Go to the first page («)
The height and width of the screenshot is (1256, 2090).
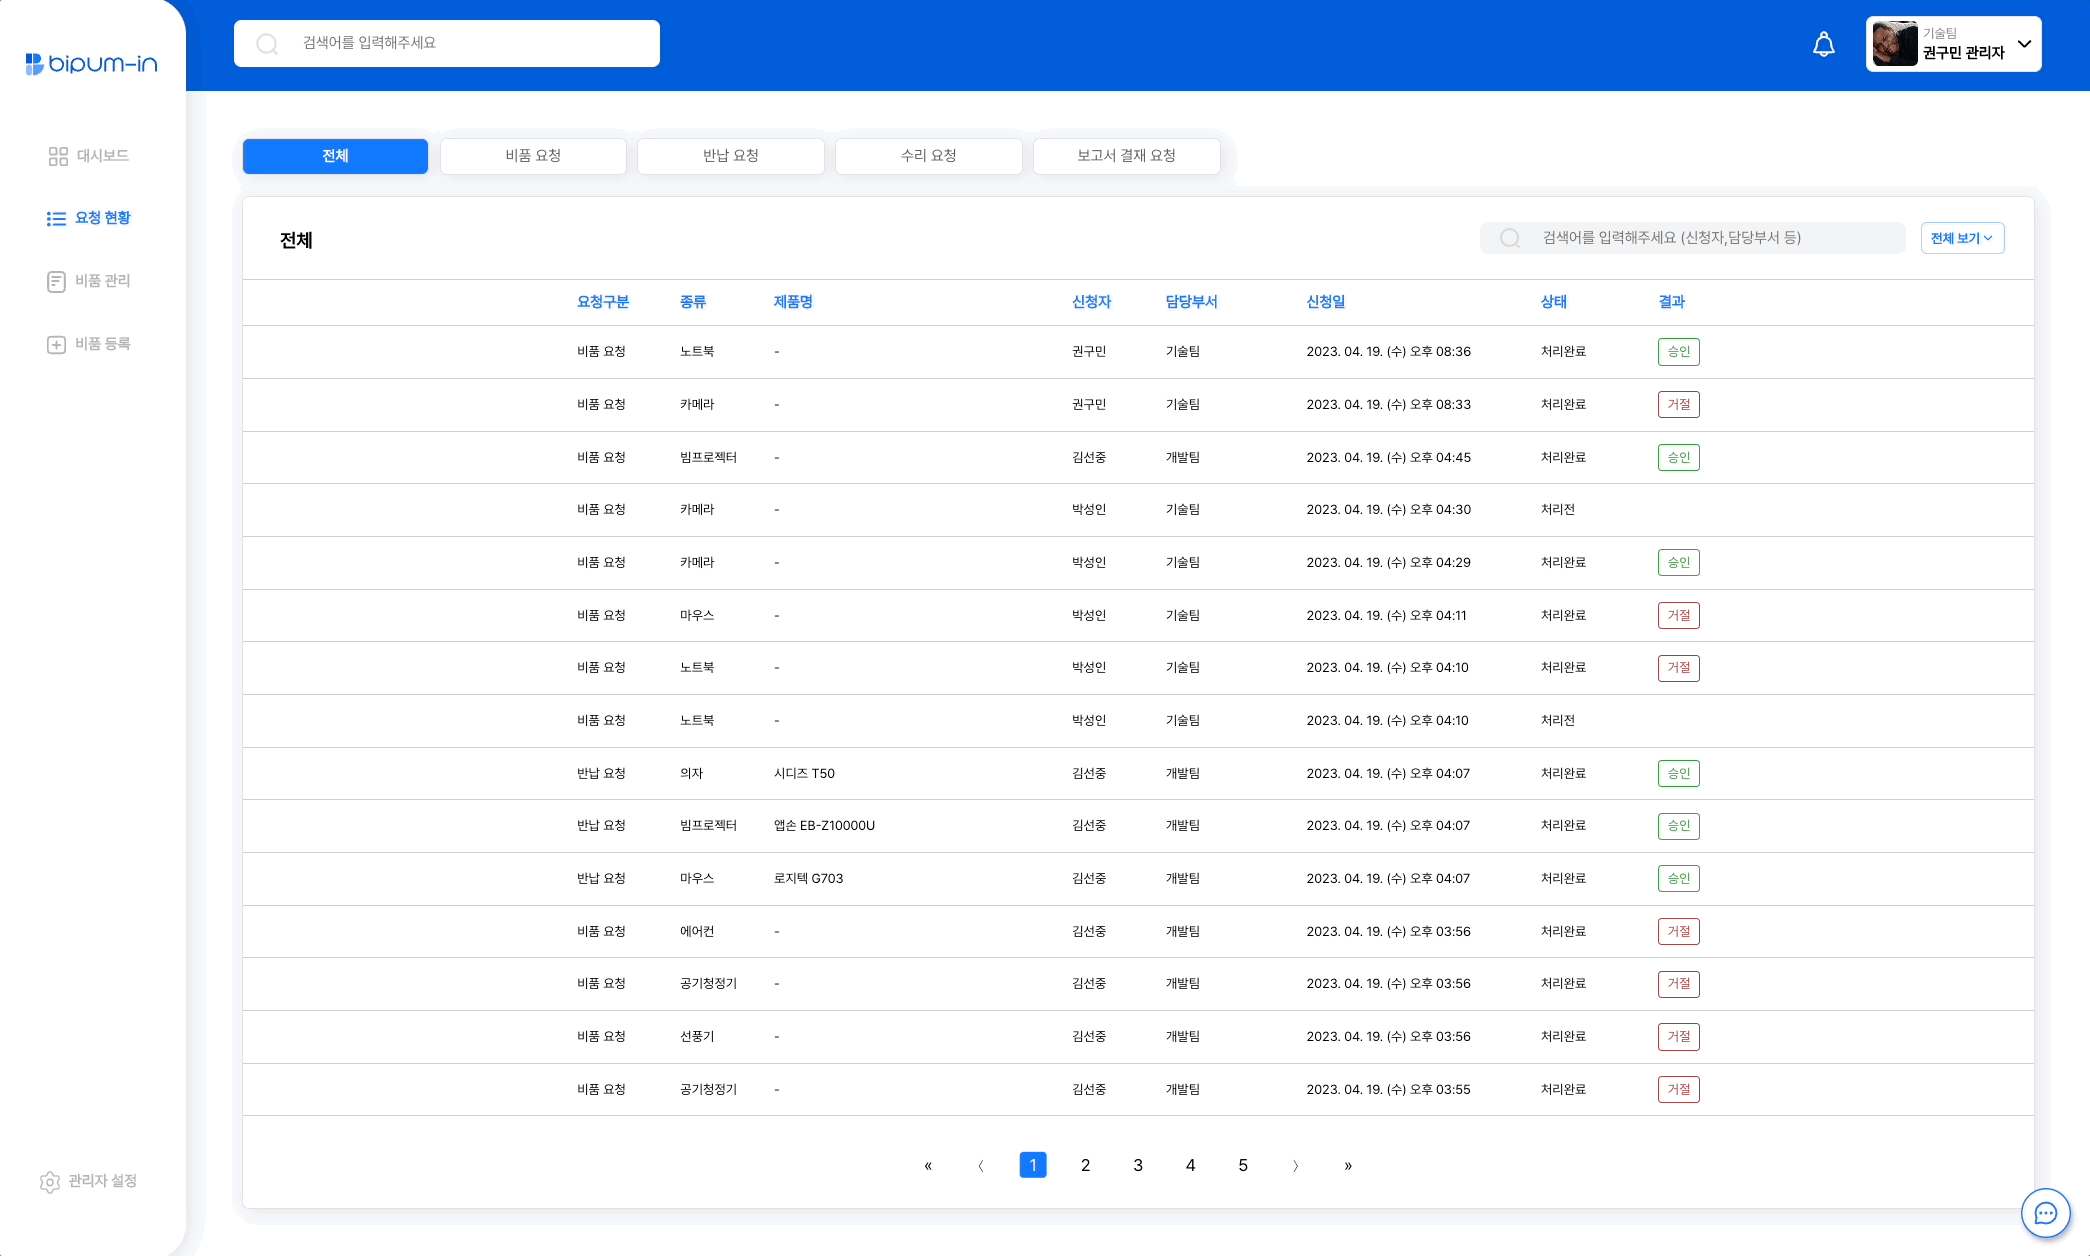click(928, 1166)
